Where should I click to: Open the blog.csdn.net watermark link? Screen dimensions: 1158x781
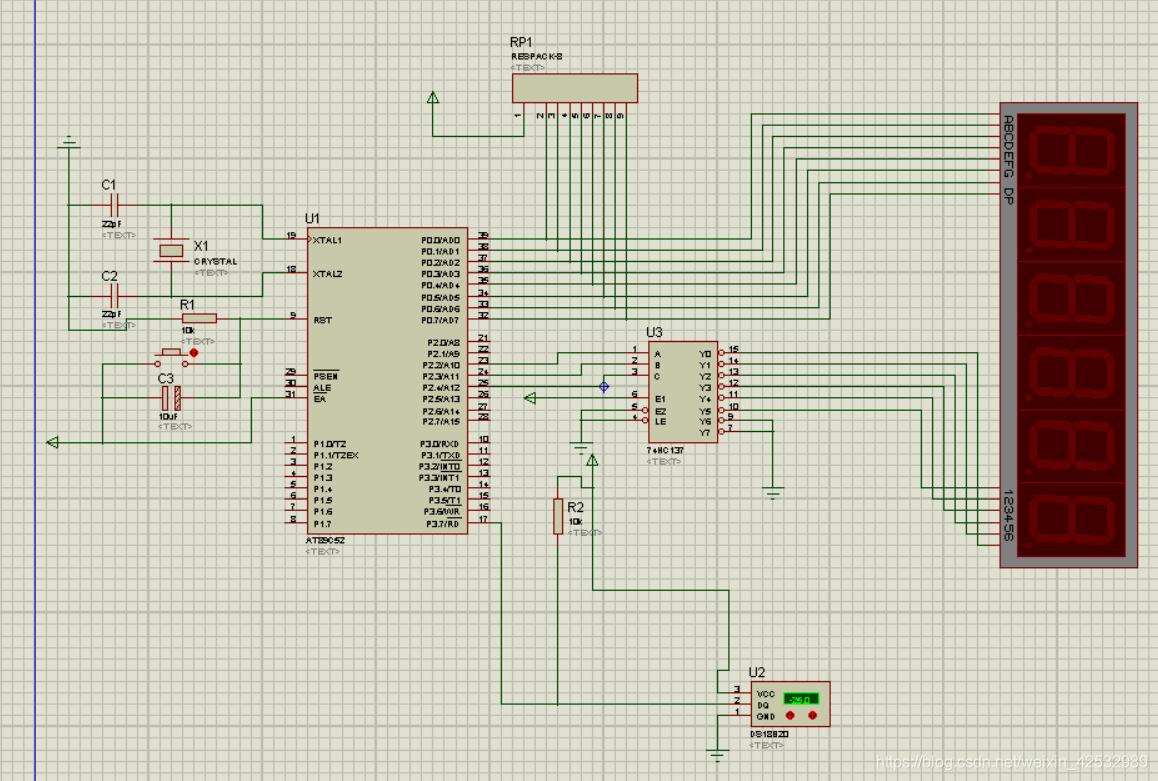coord(1010,763)
